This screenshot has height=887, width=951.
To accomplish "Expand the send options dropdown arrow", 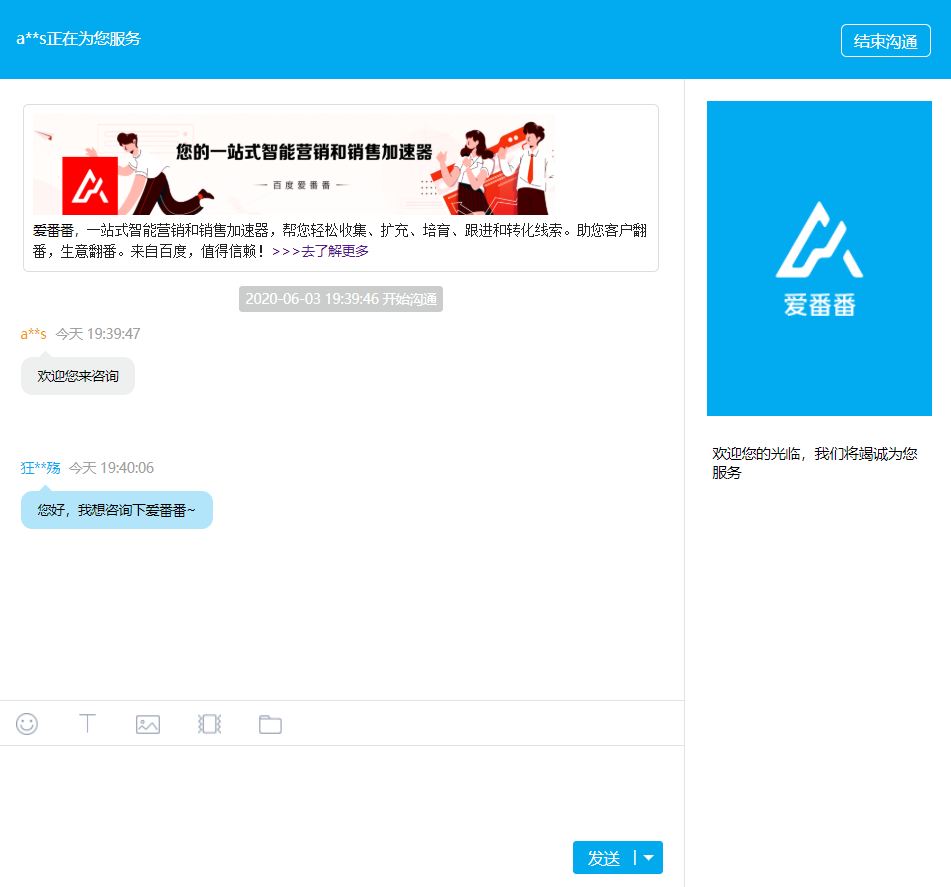I will tap(648, 858).
